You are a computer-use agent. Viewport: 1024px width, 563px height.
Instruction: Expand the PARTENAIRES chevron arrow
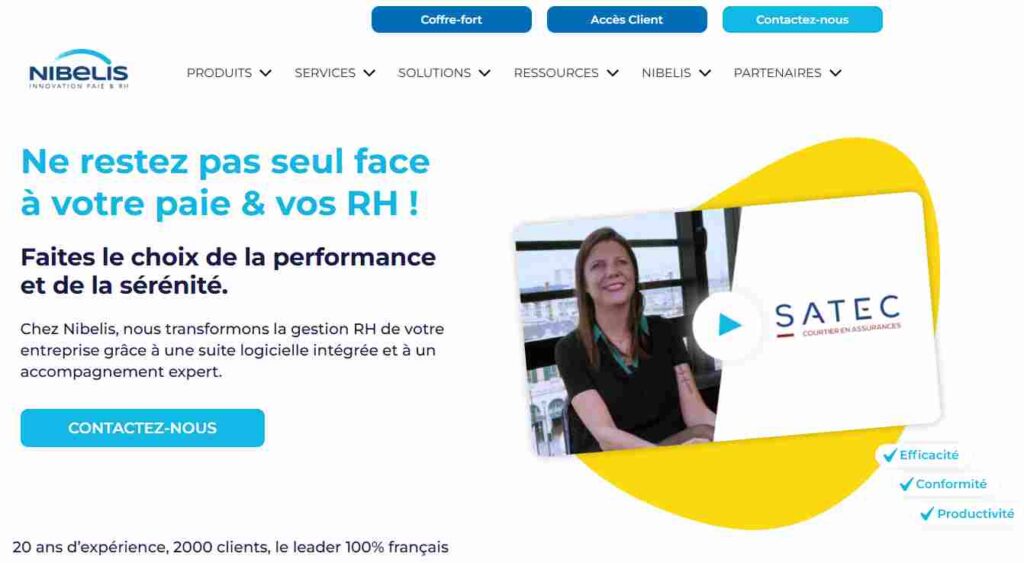pyautogui.click(x=835, y=73)
